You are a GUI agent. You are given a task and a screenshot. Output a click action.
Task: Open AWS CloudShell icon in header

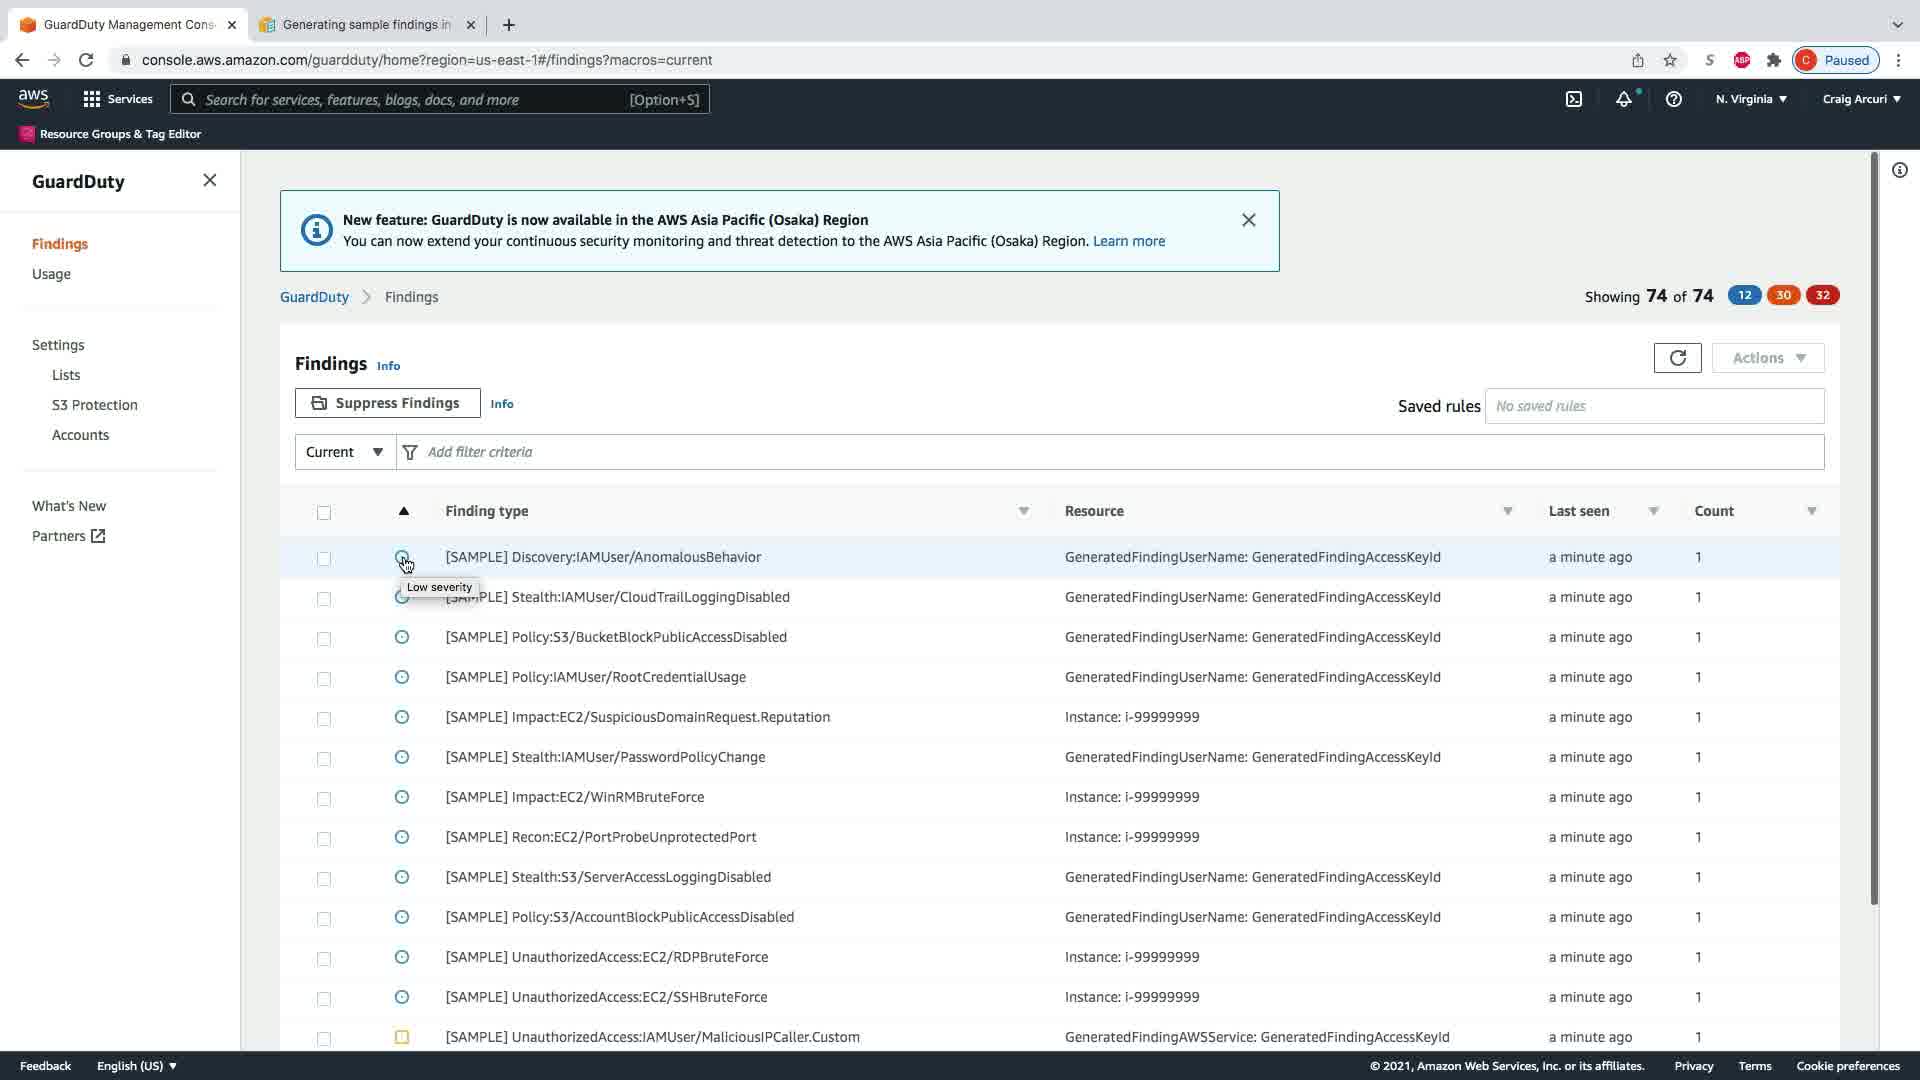coord(1573,99)
